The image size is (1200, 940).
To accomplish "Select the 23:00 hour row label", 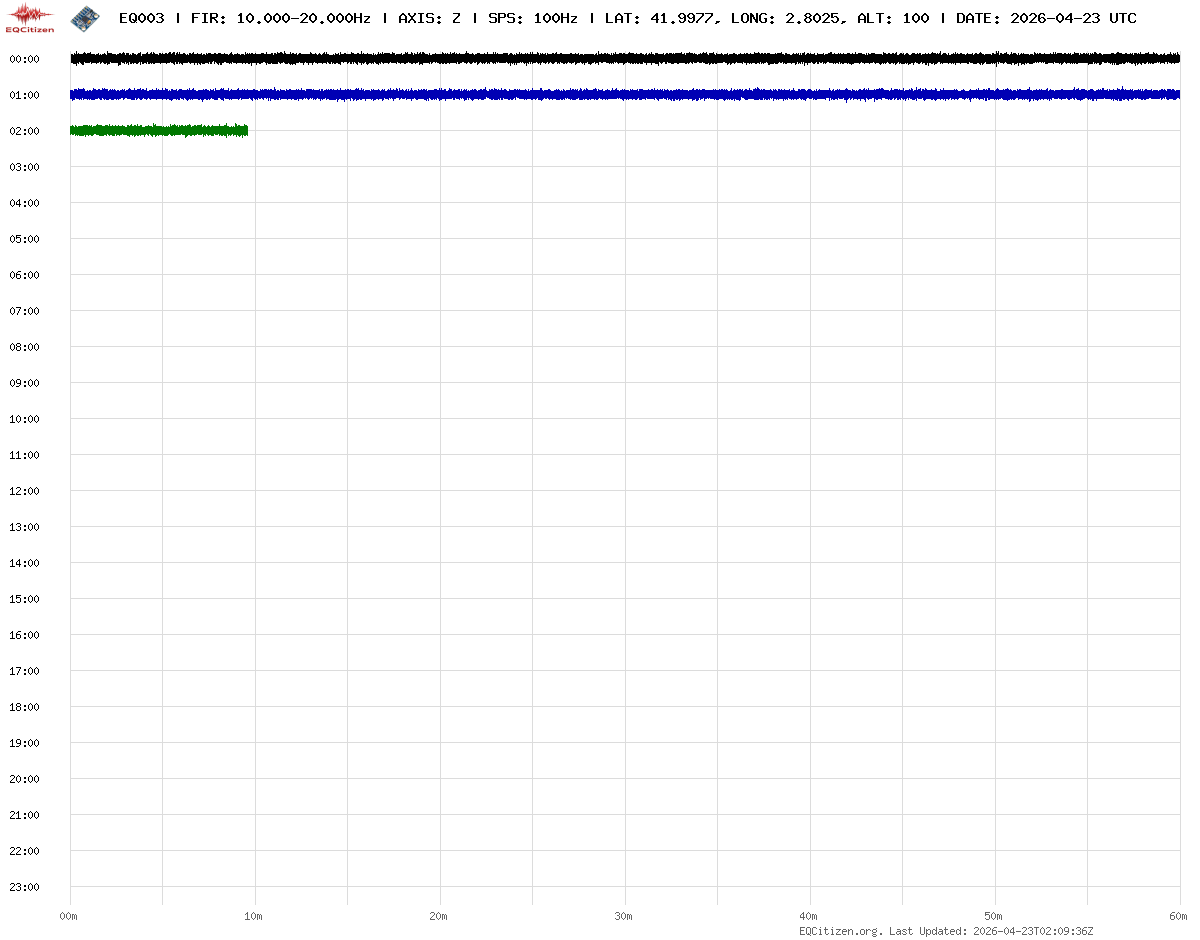I will coord(24,887).
